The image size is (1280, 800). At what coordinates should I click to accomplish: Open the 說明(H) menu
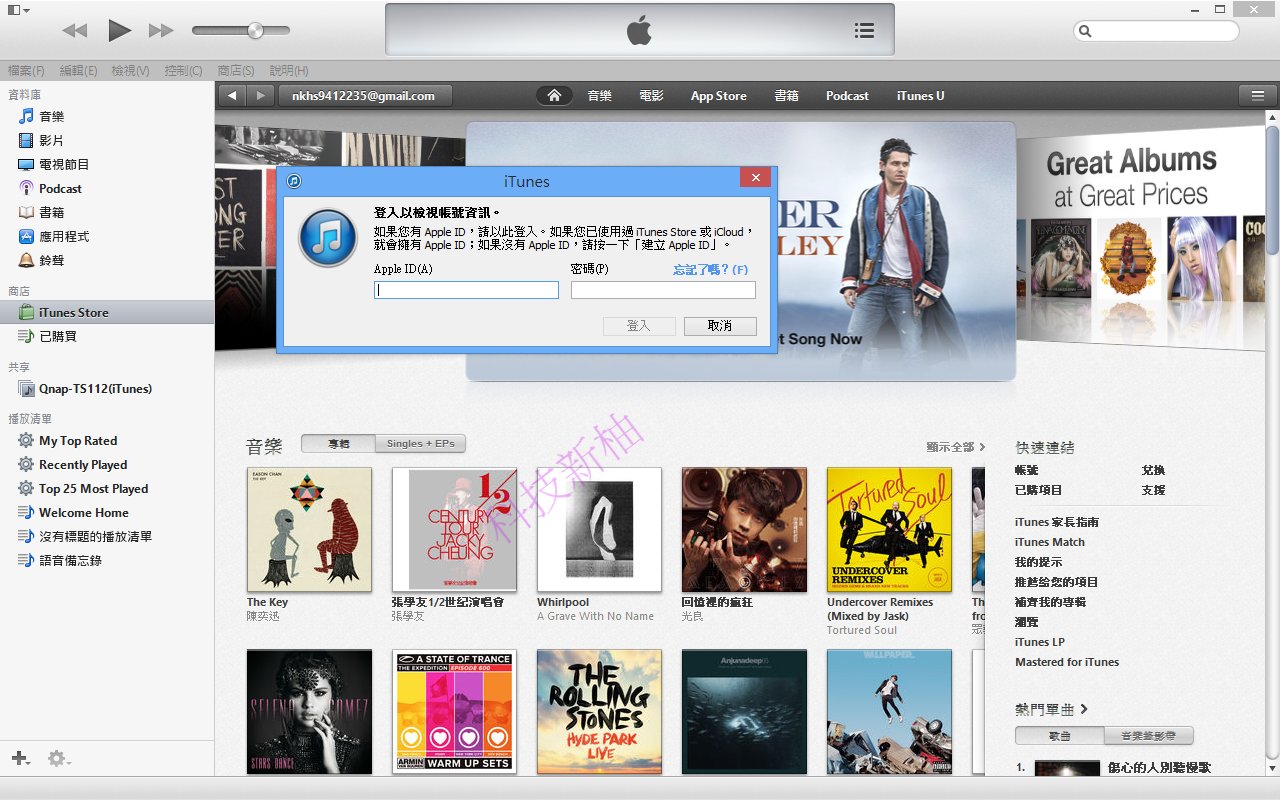coord(289,71)
